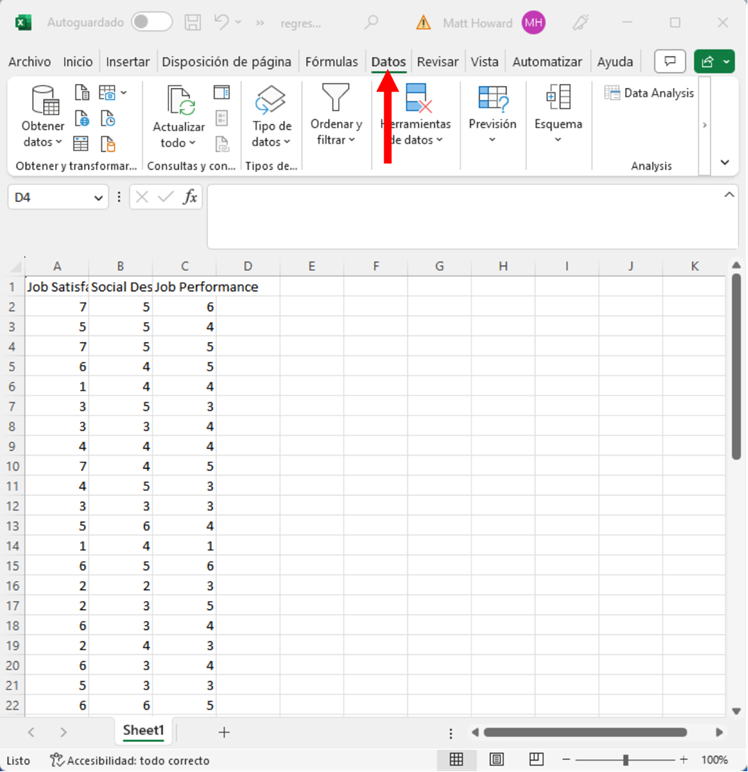
Task: Click the Obtener datos icon
Action: click(x=44, y=100)
